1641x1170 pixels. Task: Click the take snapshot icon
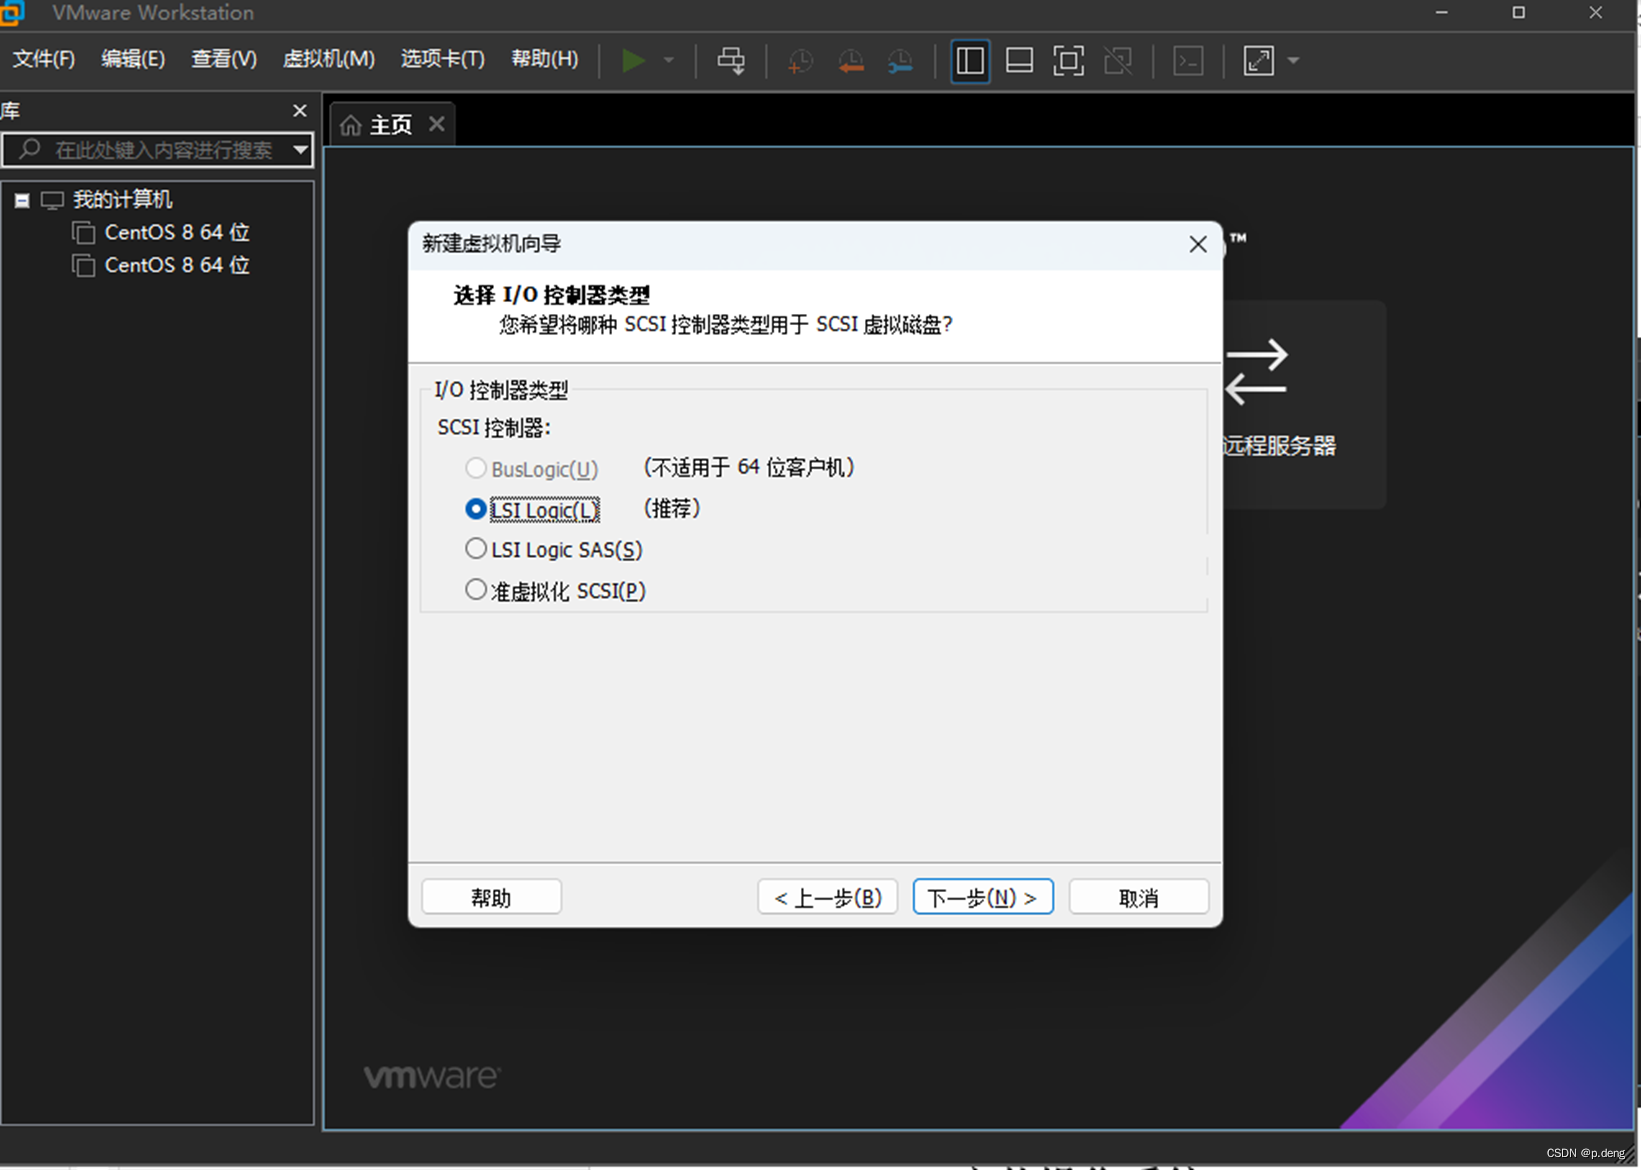coord(800,60)
